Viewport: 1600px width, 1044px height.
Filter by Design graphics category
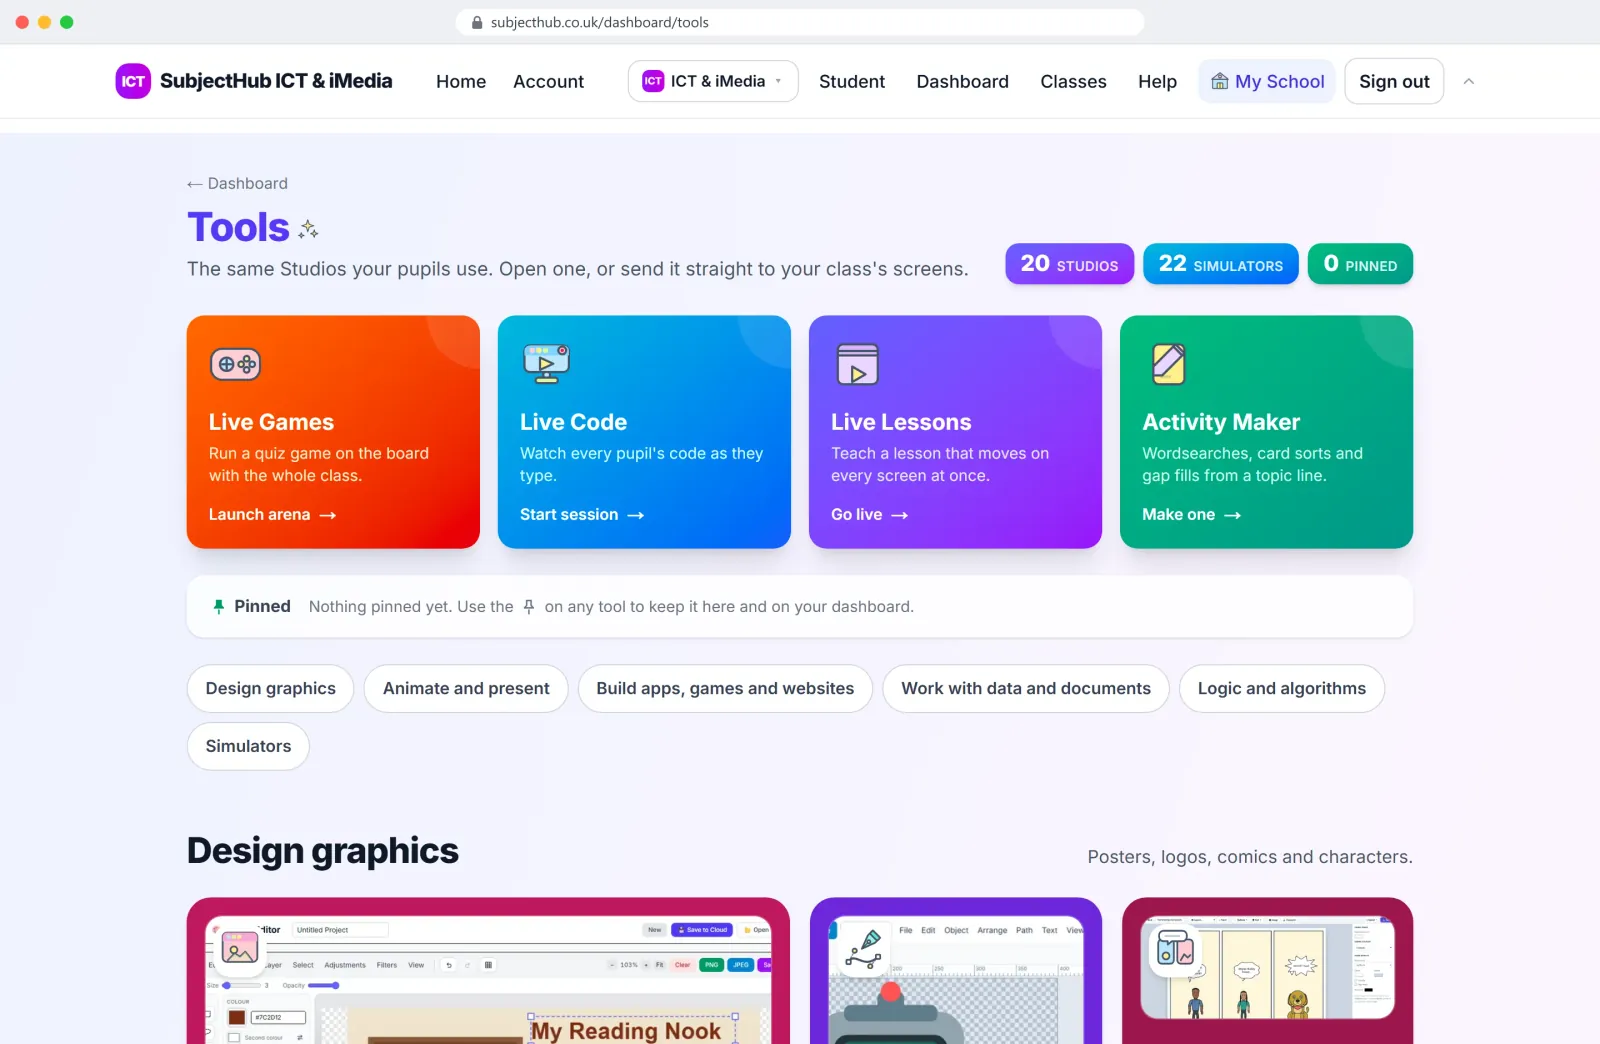point(270,688)
